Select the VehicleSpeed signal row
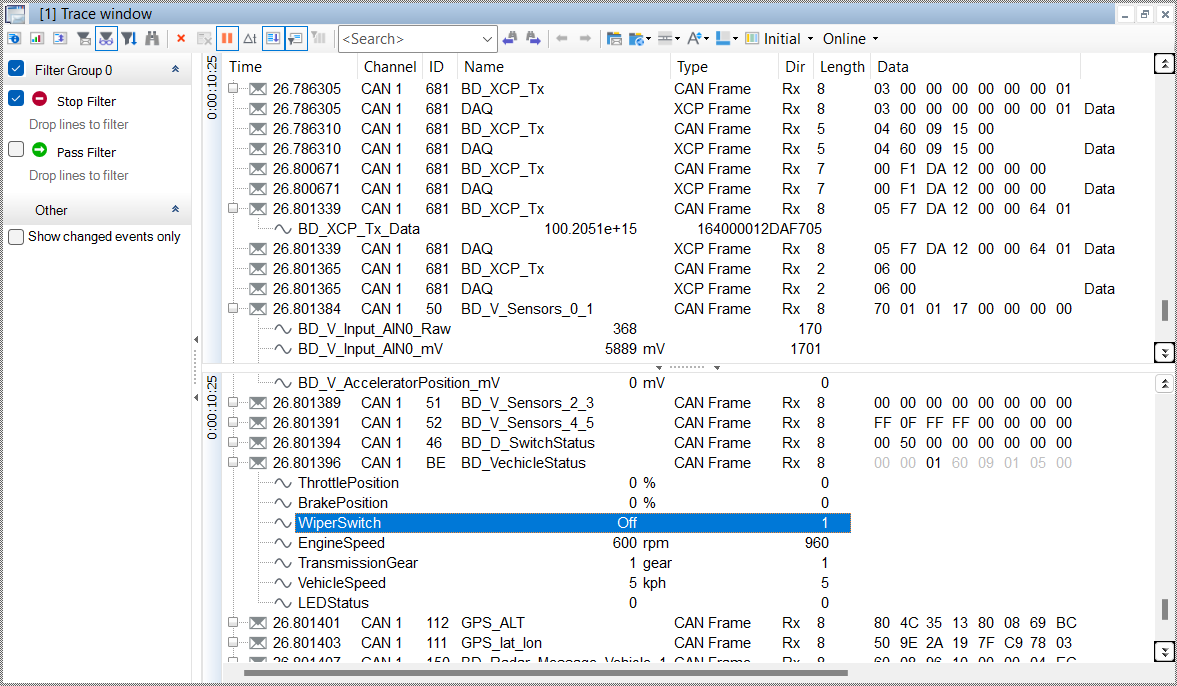This screenshot has width=1177, height=686. click(x=572, y=583)
